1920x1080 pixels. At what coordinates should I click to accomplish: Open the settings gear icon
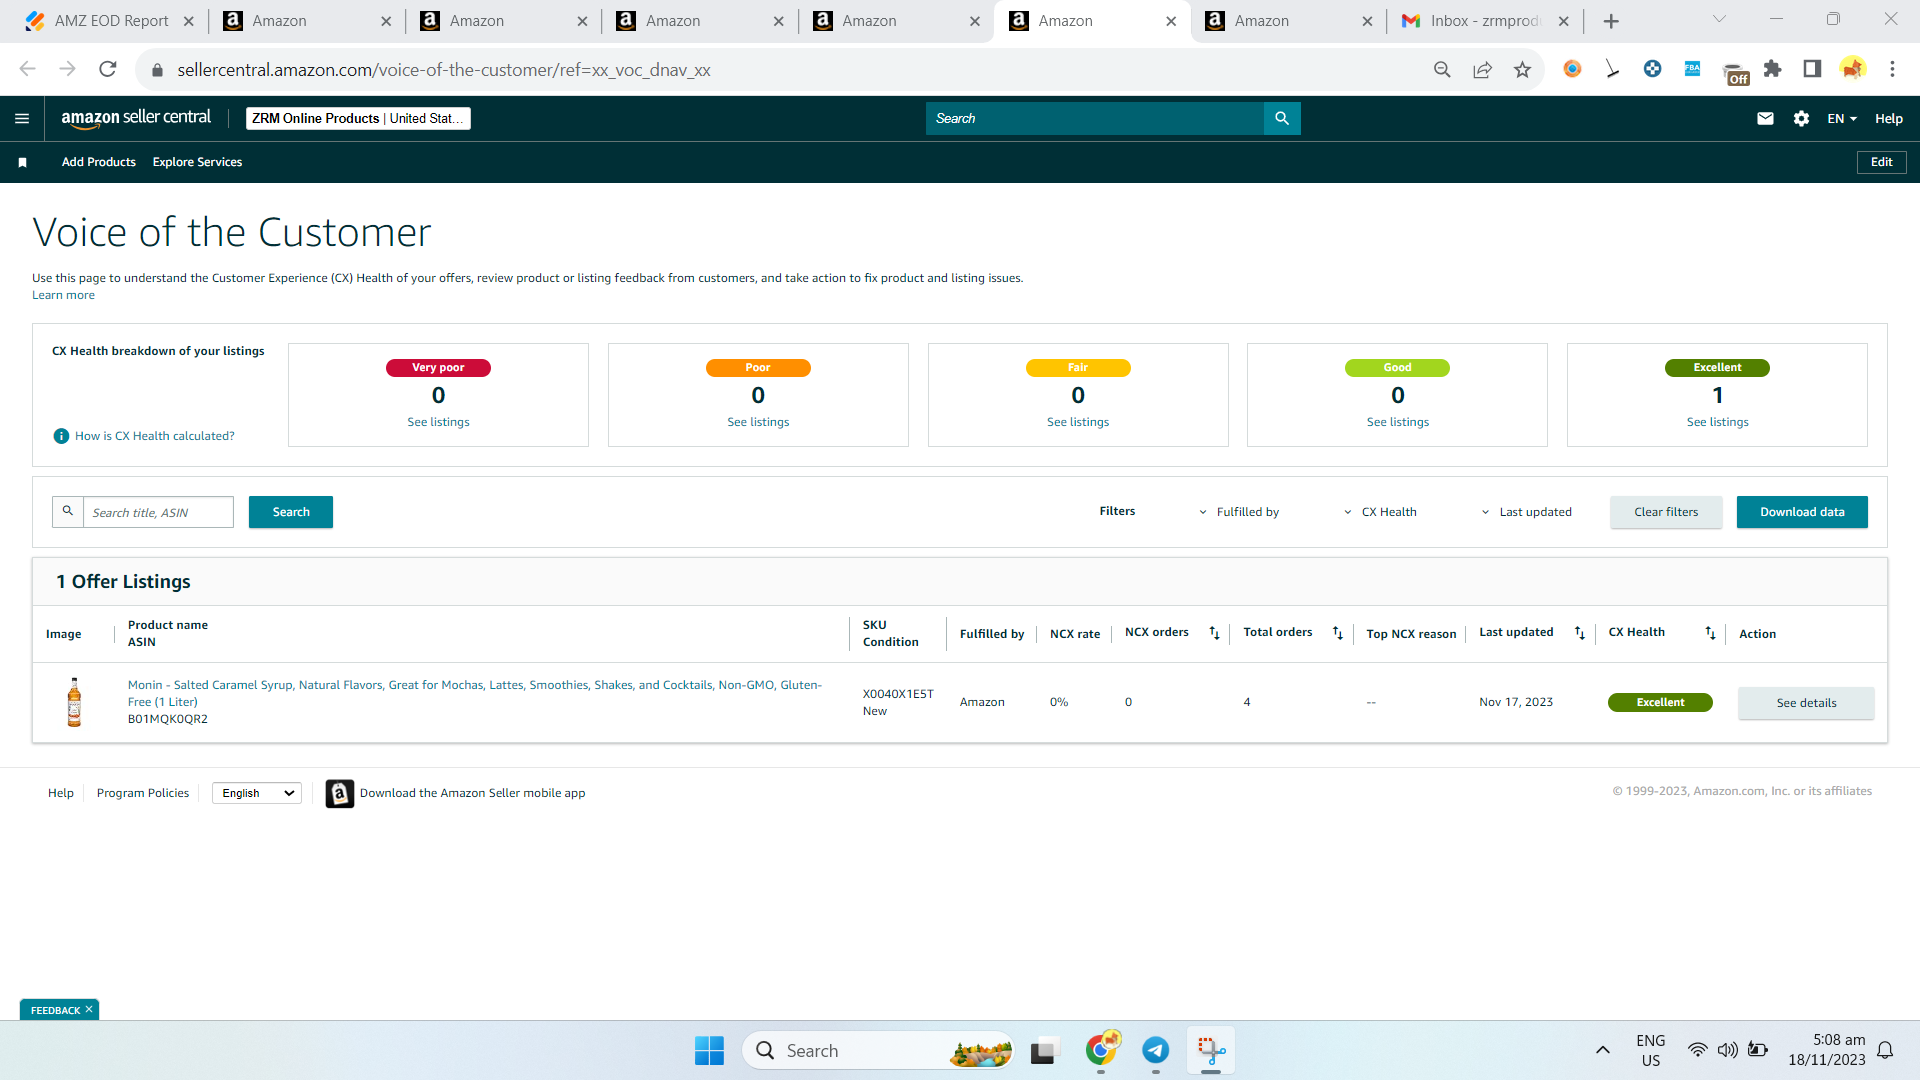coord(1801,118)
